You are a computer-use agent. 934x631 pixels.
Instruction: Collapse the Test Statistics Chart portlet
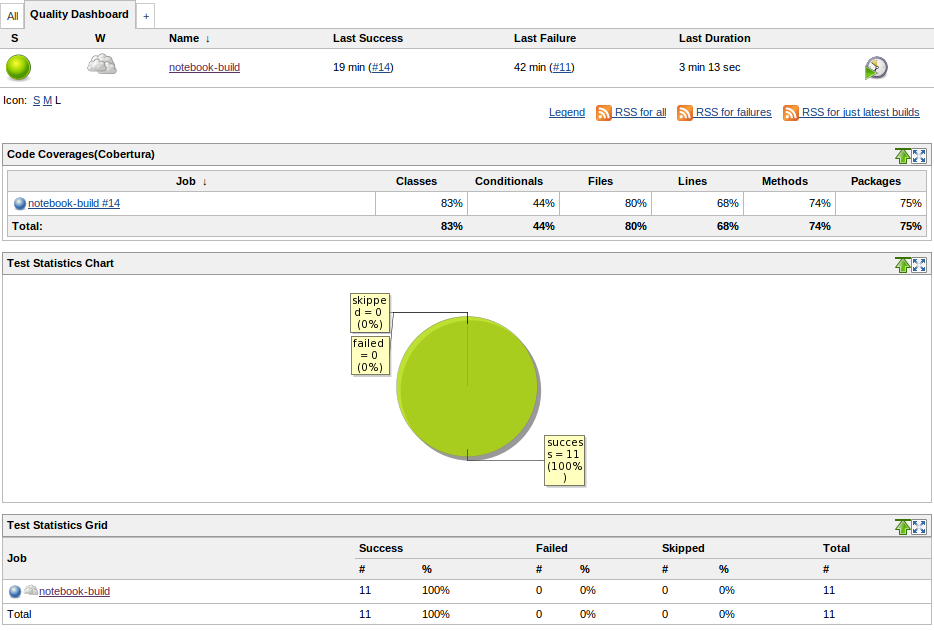(x=903, y=264)
